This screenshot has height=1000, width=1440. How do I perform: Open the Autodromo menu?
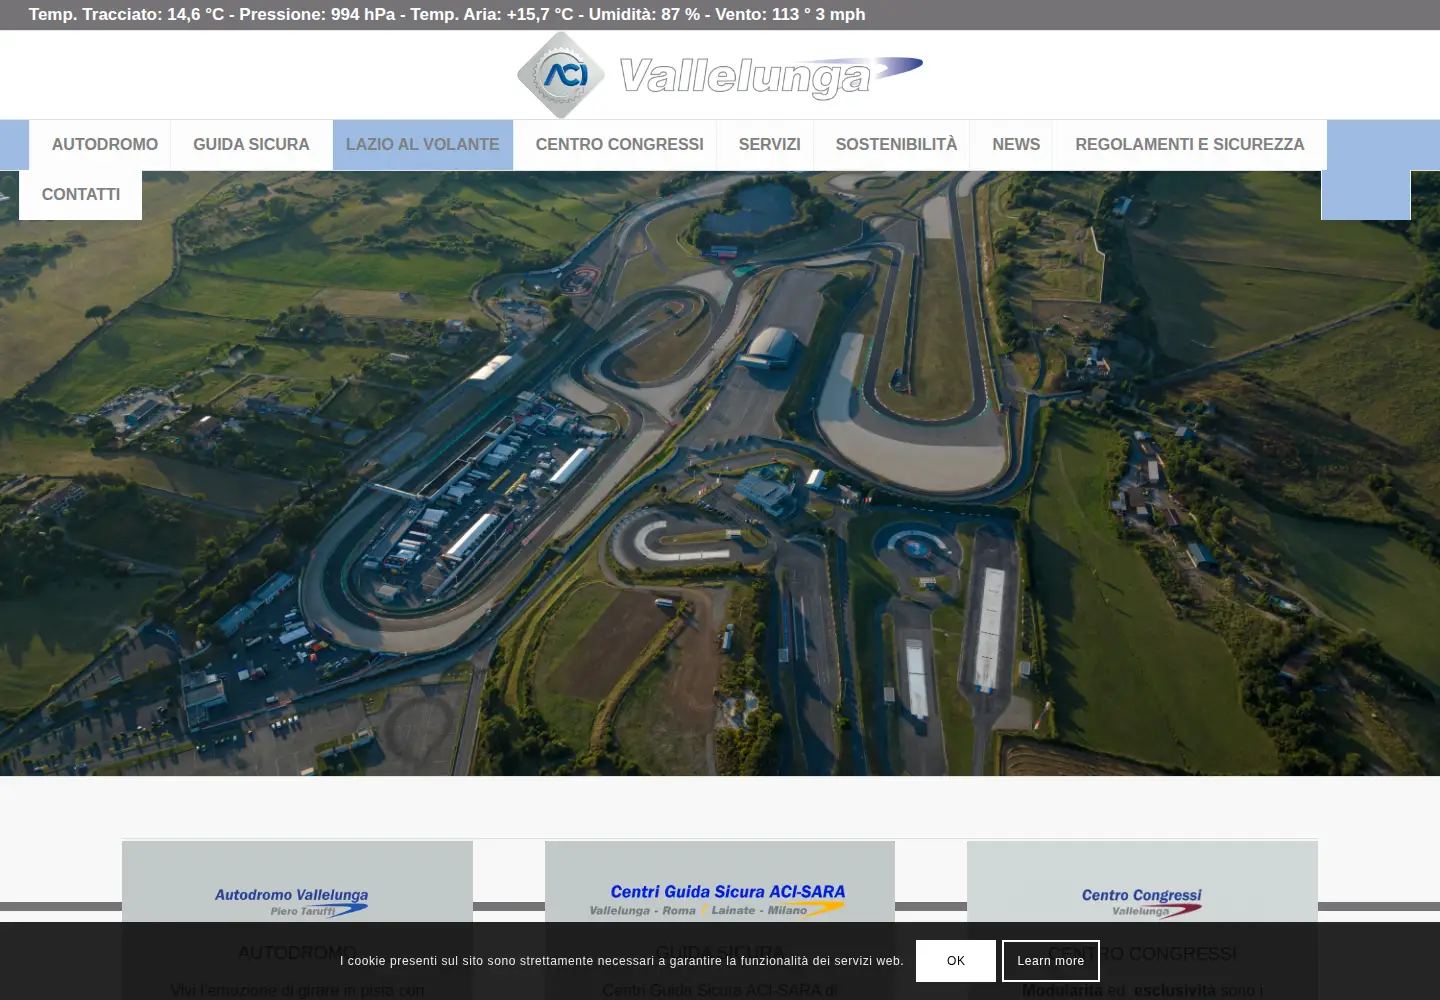pyautogui.click(x=105, y=145)
